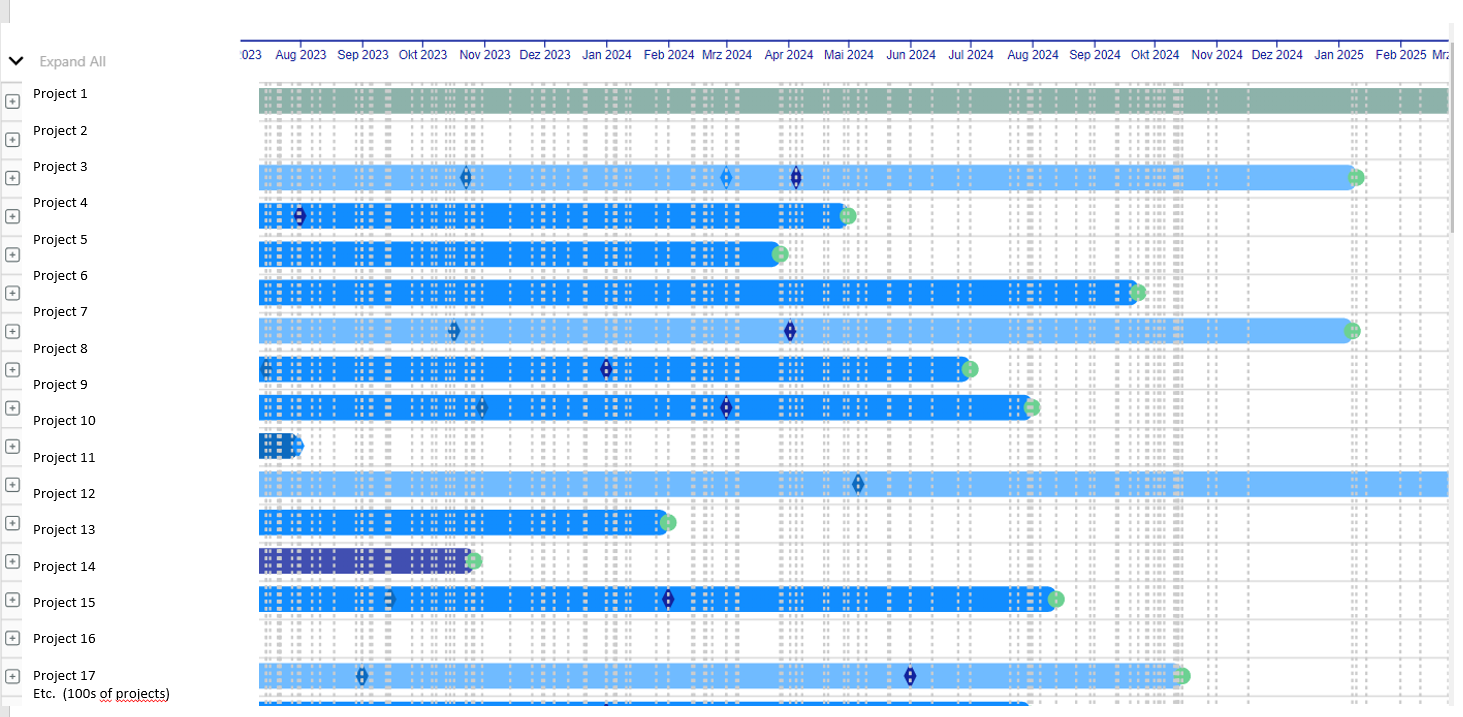
Task: Select the Project 12 label
Action: [64, 494]
